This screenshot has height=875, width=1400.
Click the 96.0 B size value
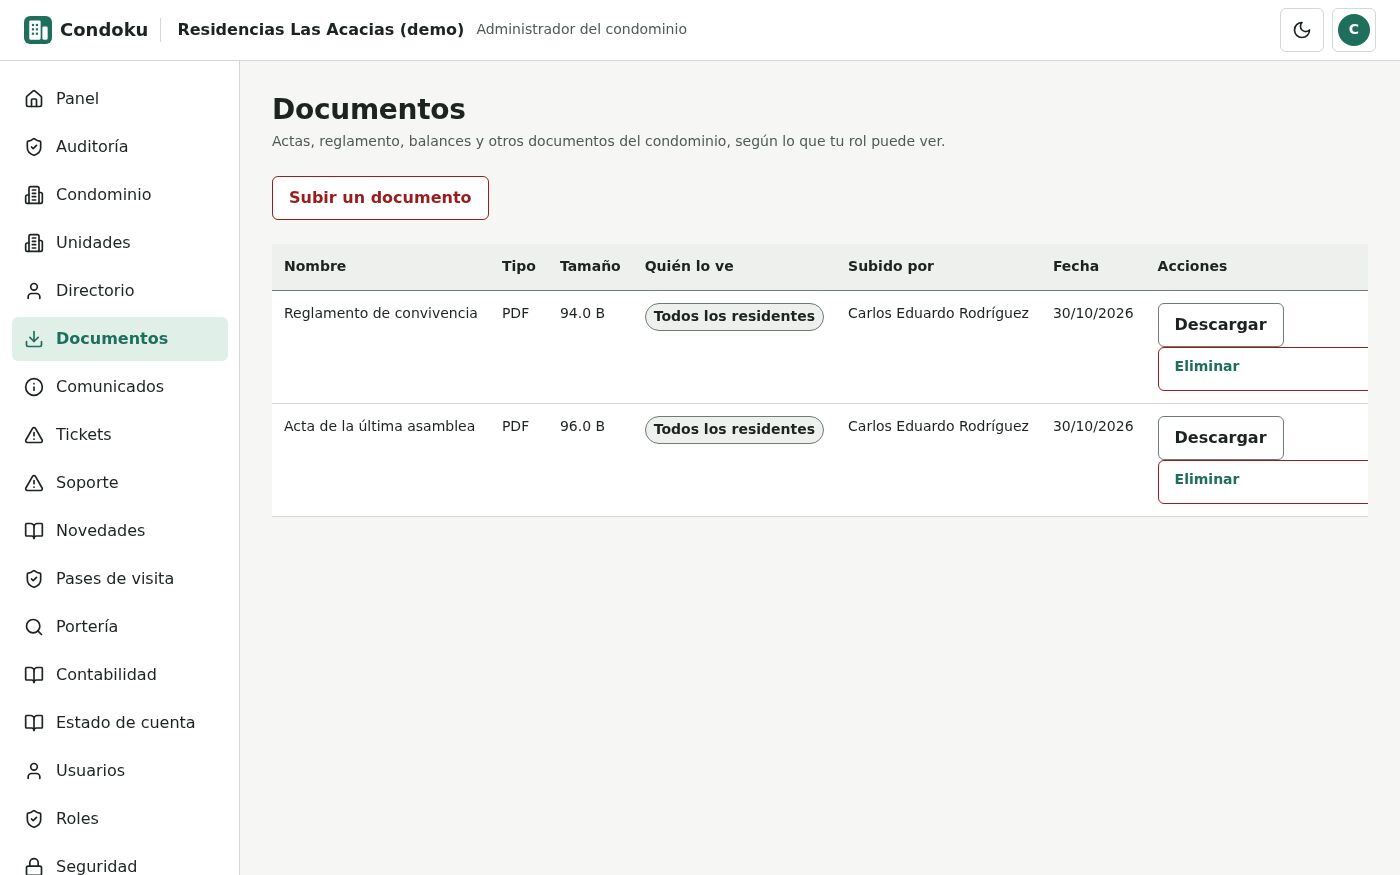pos(582,427)
